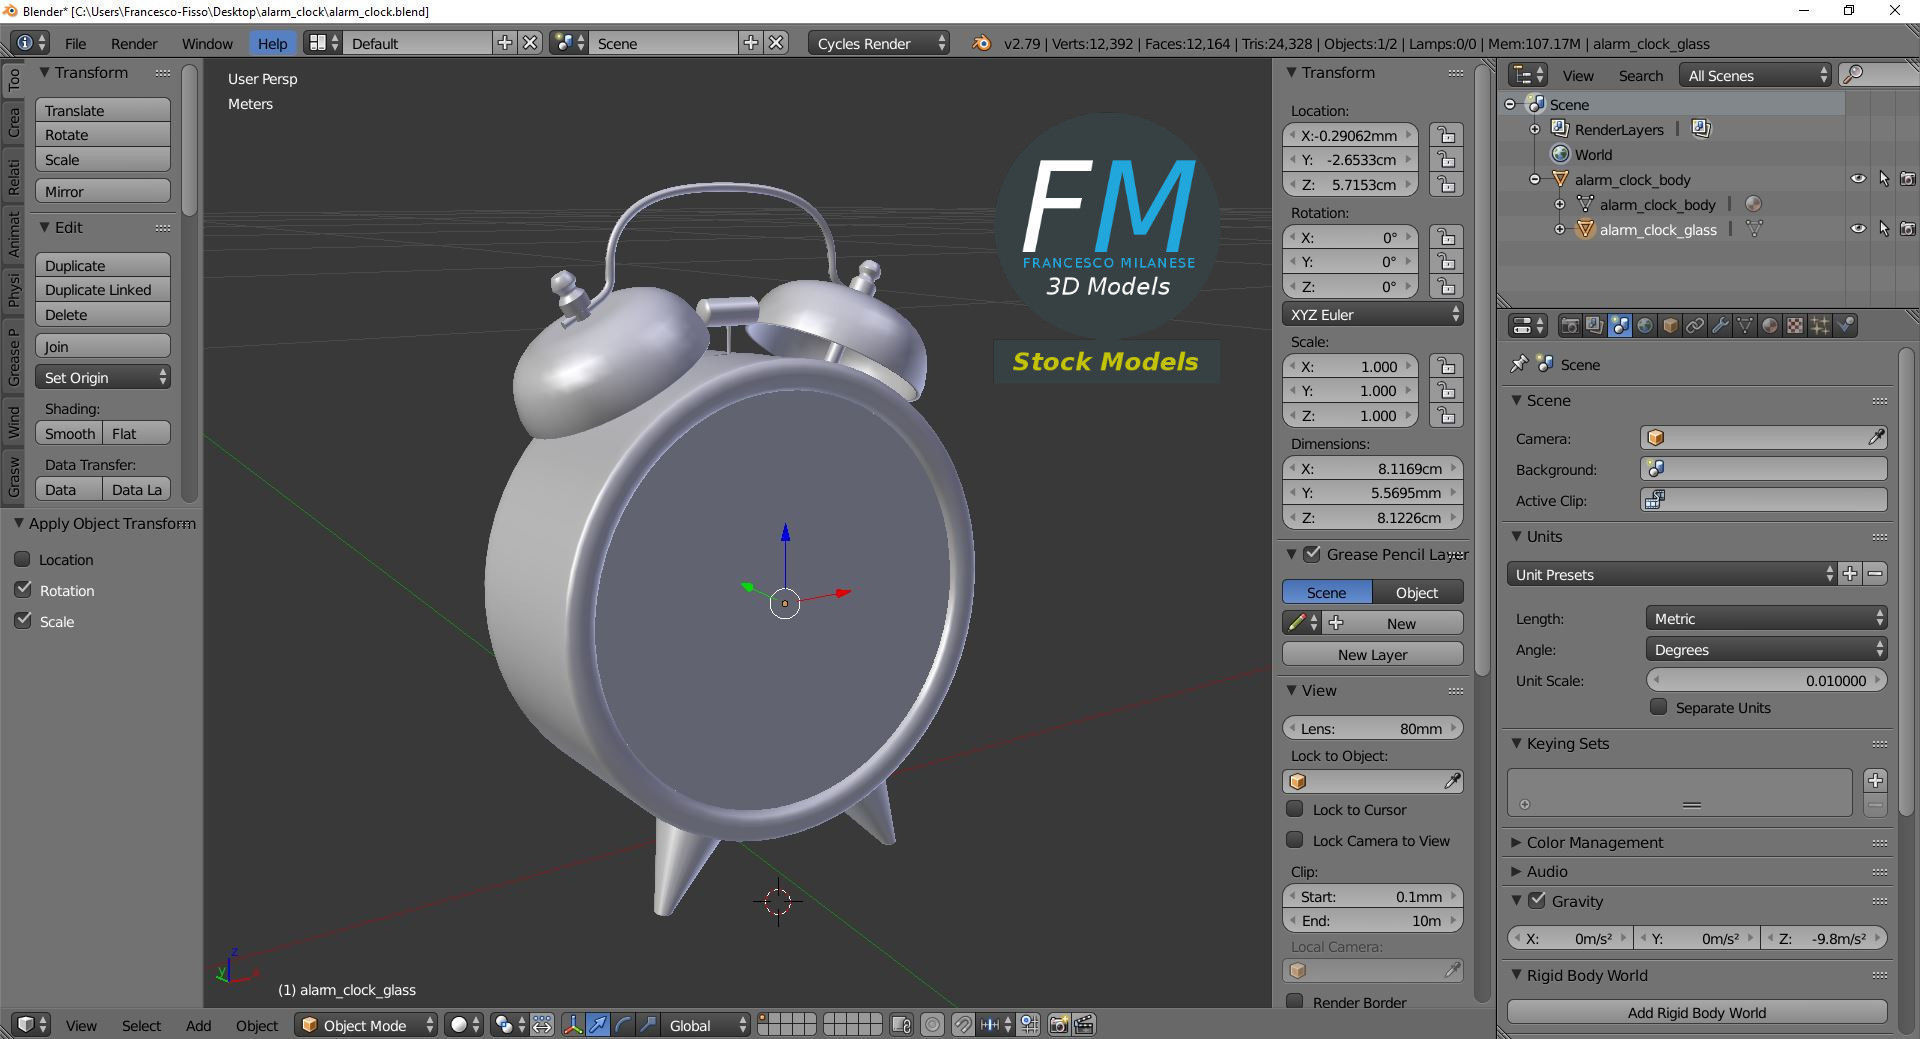Open the Render Layers properties tab
Screen dimensions: 1920x1039
tap(1595, 326)
